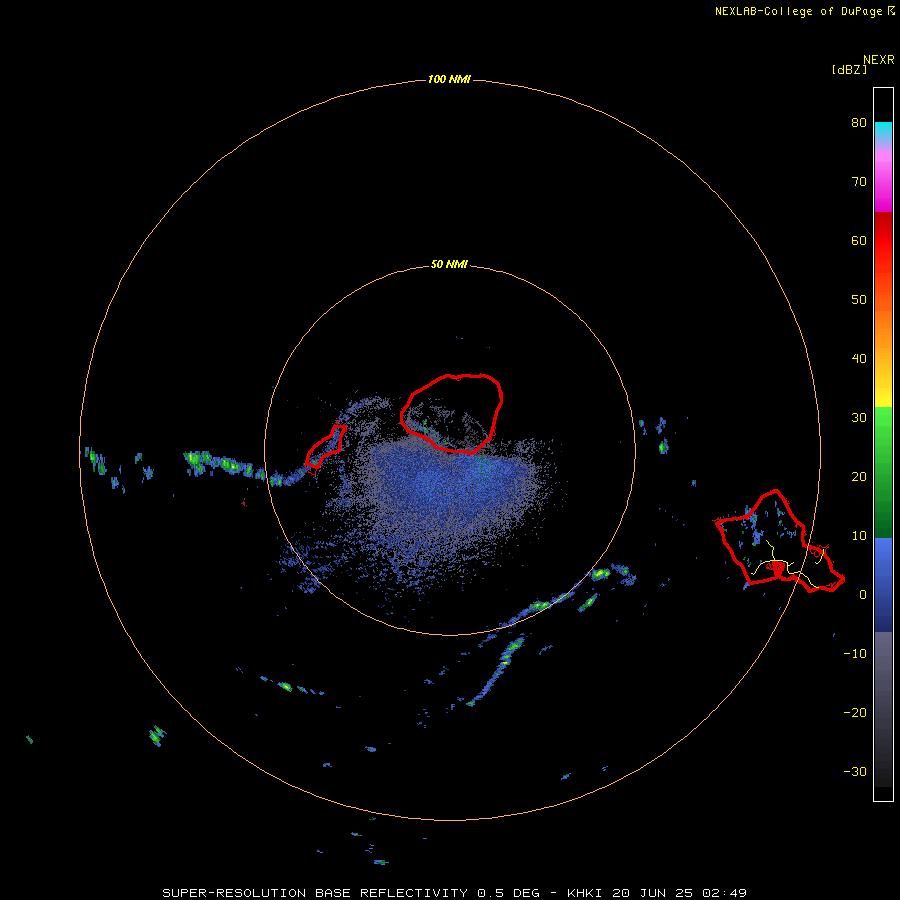Click the NEXR label above the color bar
Viewport: 900px width, 900px height.
(x=878, y=60)
